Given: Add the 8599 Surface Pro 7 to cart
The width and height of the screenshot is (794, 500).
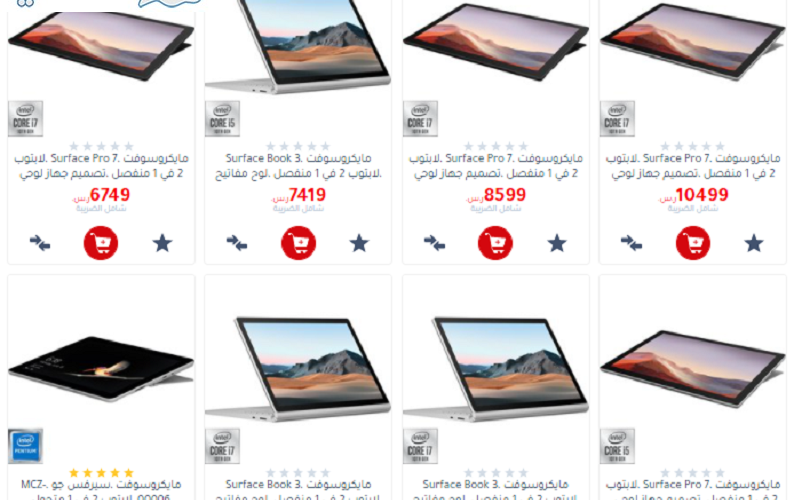Looking at the screenshot, I should (x=495, y=243).
